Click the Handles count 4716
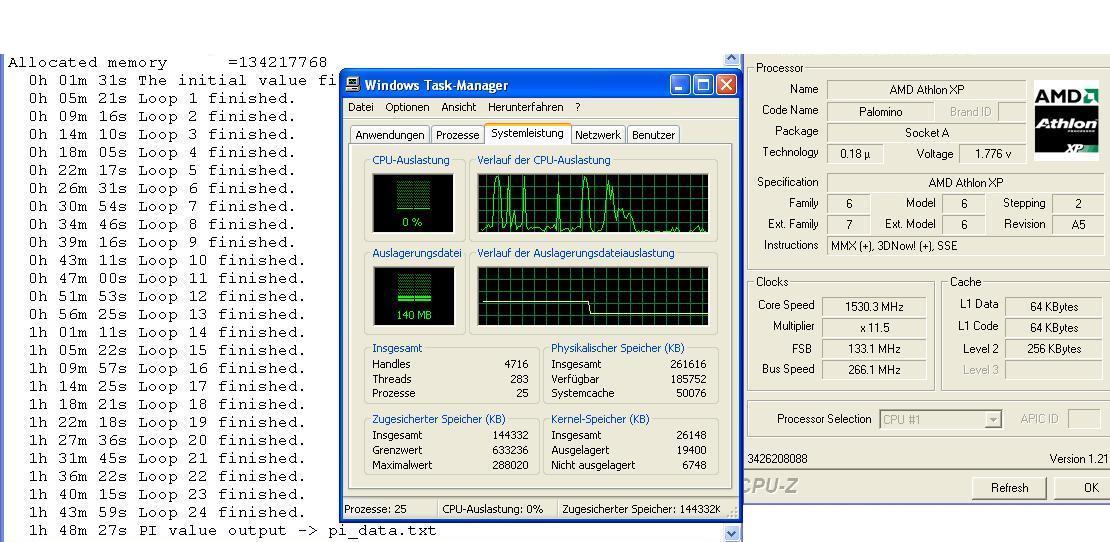 point(516,364)
